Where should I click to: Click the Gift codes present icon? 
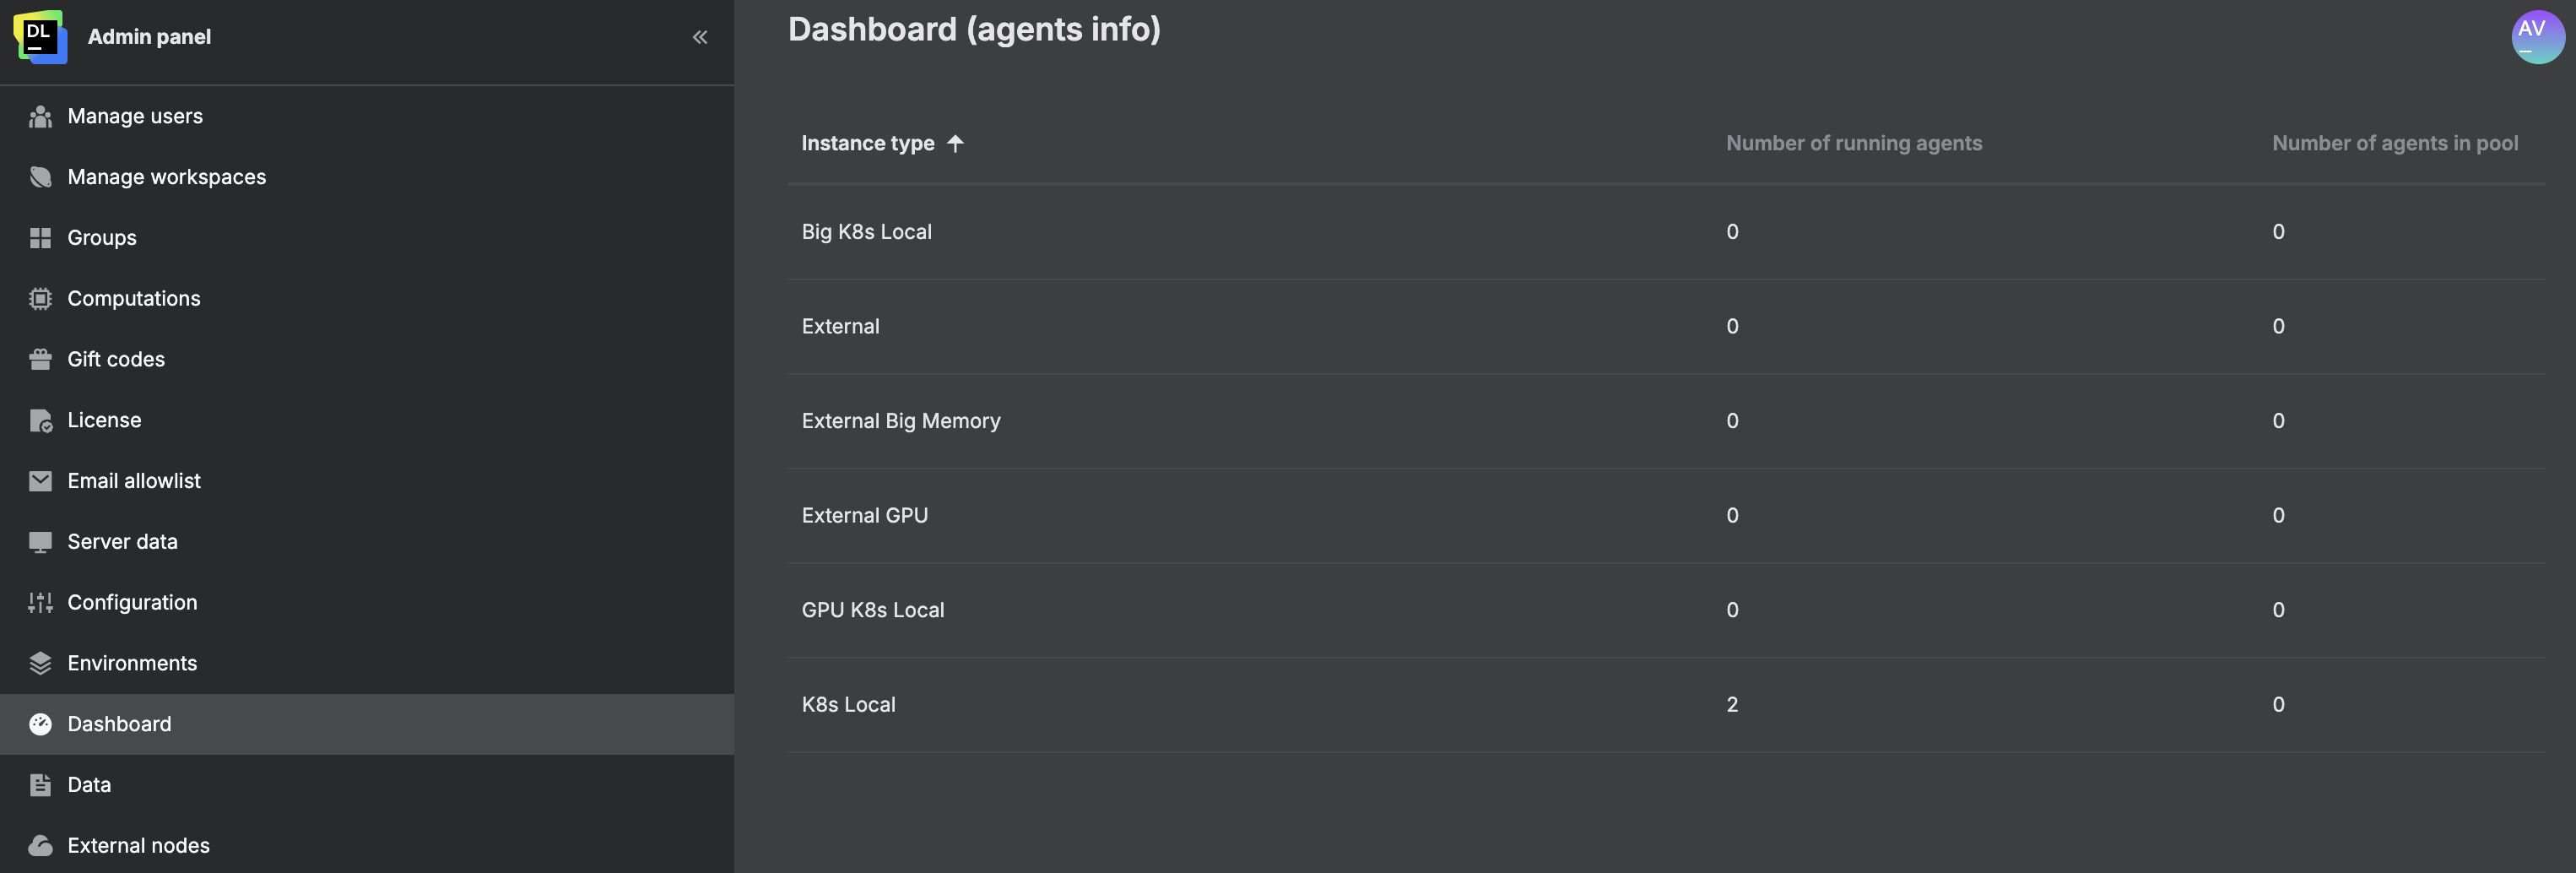[x=40, y=359]
